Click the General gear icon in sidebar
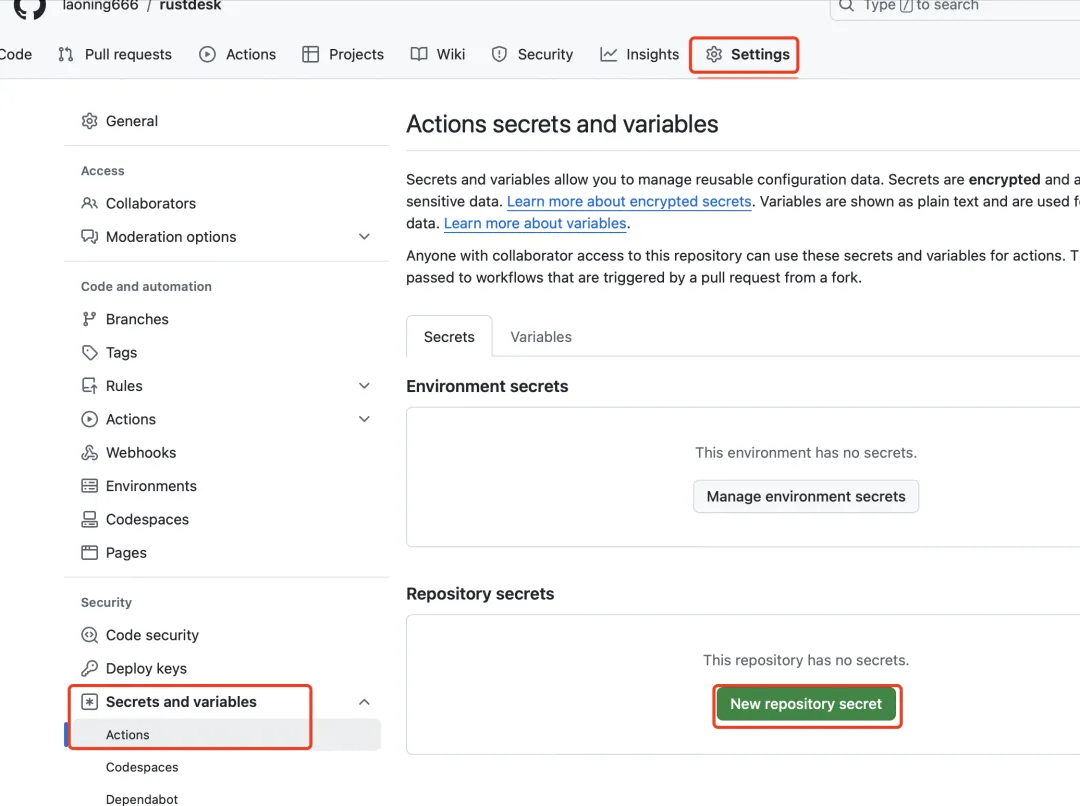This screenshot has width=1080, height=806. tap(90, 121)
